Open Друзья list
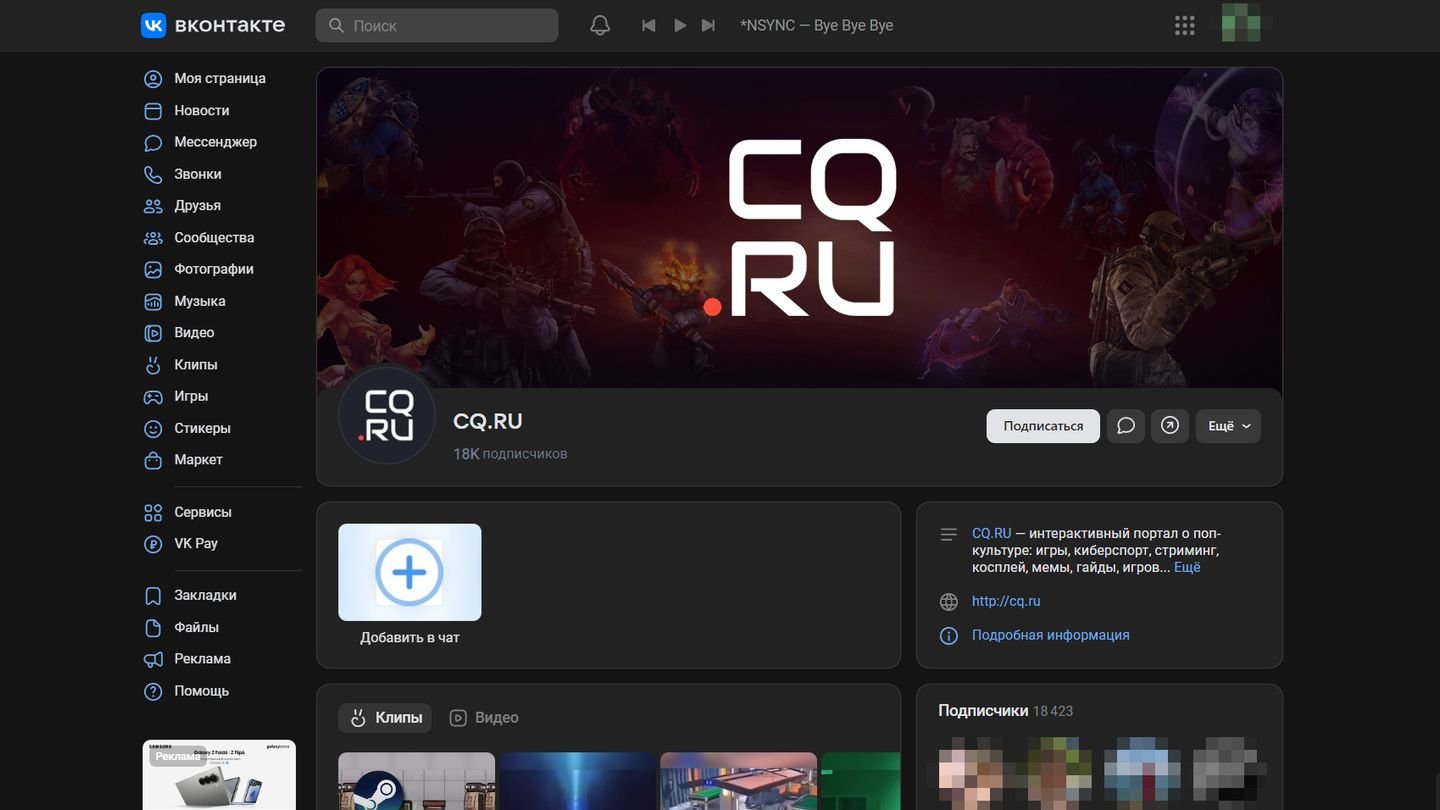The height and width of the screenshot is (810, 1440). point(197,205)
